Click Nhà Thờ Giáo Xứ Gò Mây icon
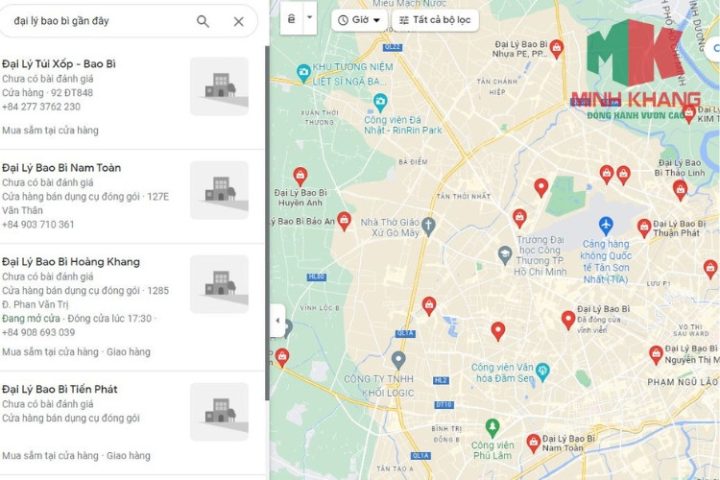The width and height of the screenshot is (720, 480). pyautogui.click(x=428, y=226)
